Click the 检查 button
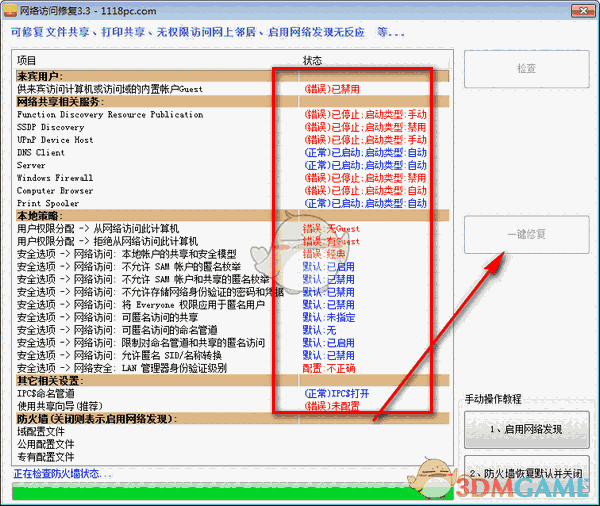 527,69
